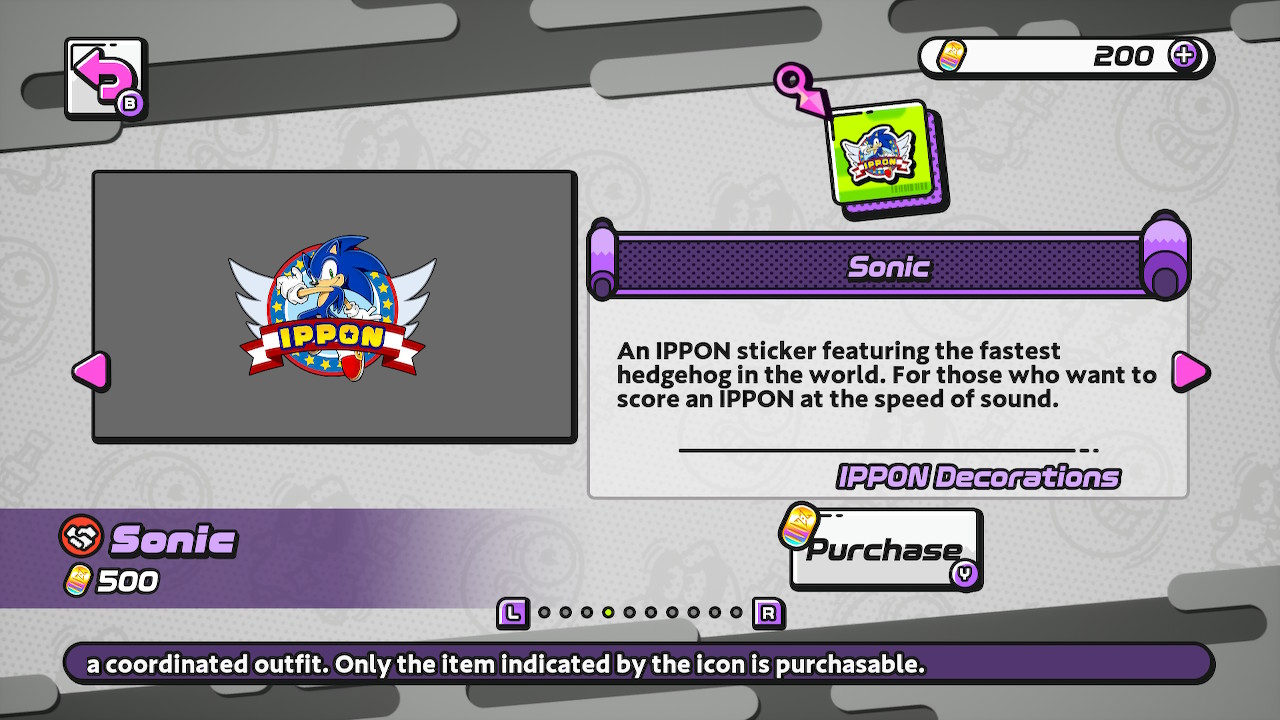Viewport: 1280px width, 720px height.
Task: Add currency with the plus icon
Action: (x=1184, y=56)
